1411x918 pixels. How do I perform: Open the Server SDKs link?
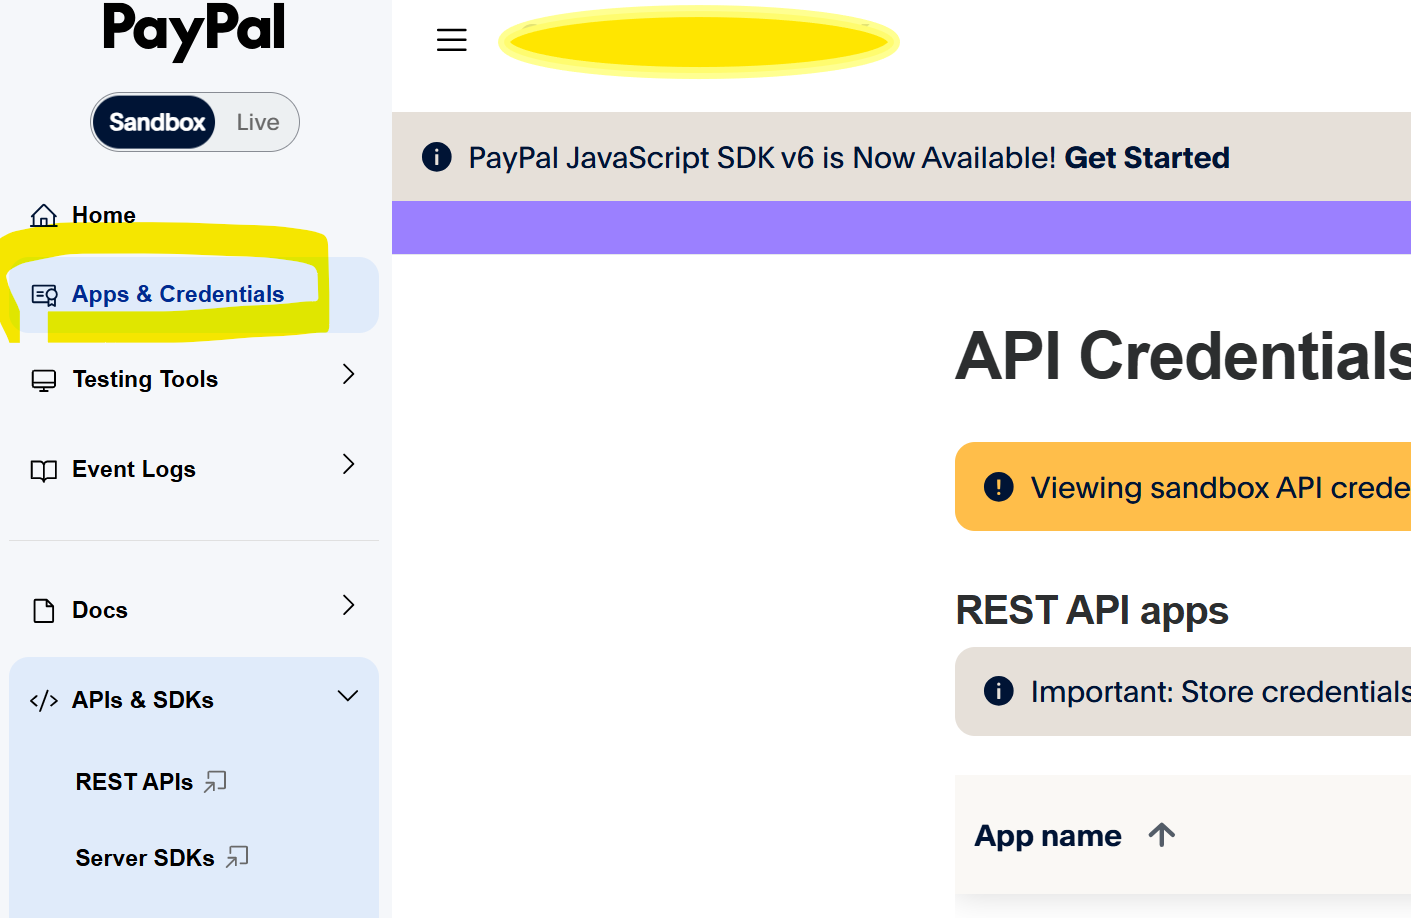click(145, 858)
